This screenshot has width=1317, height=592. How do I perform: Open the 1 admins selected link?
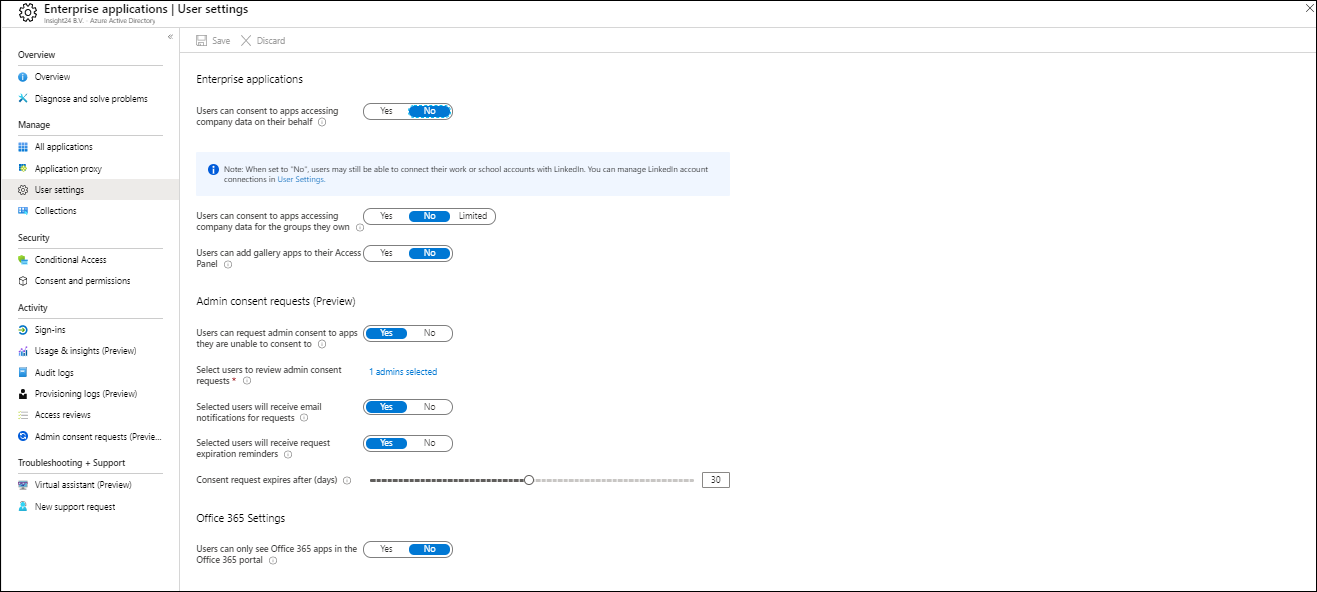(403, 372)
